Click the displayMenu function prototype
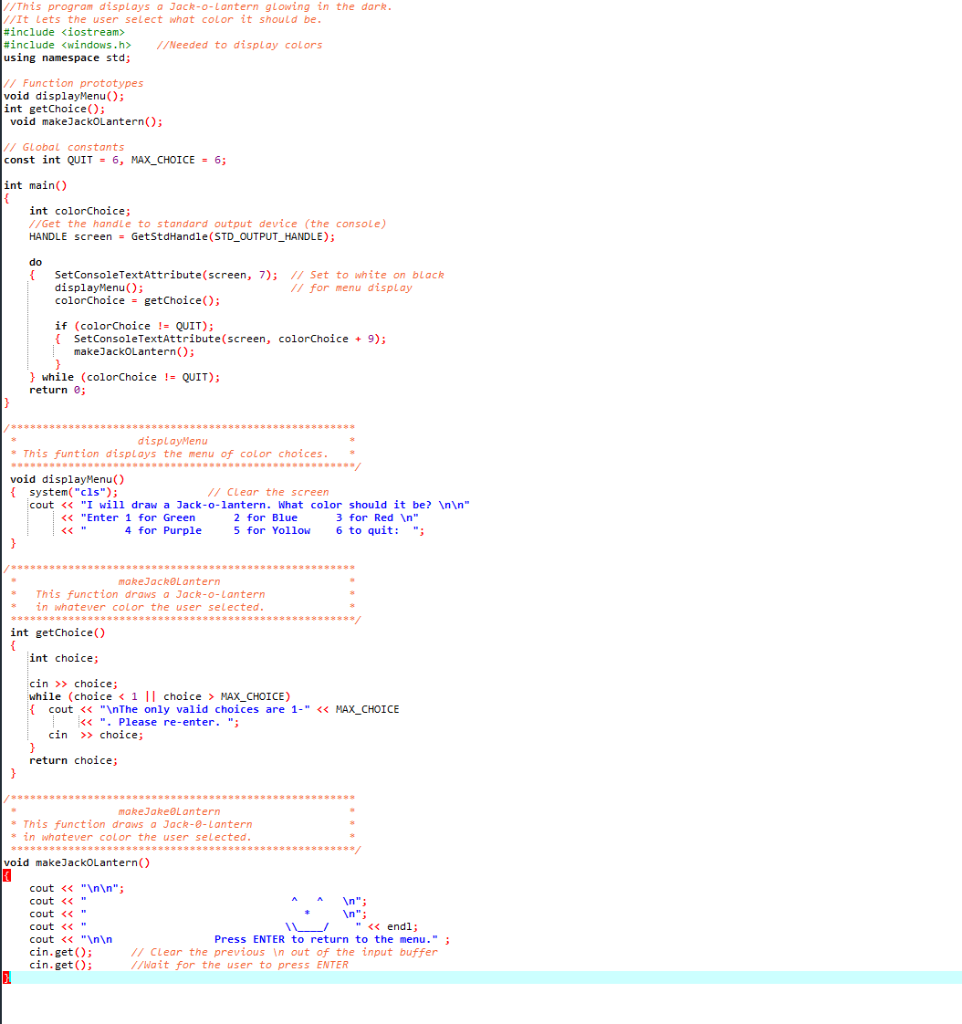The height and width of the screenshot is (1024, 962). [x=63, y=95]
